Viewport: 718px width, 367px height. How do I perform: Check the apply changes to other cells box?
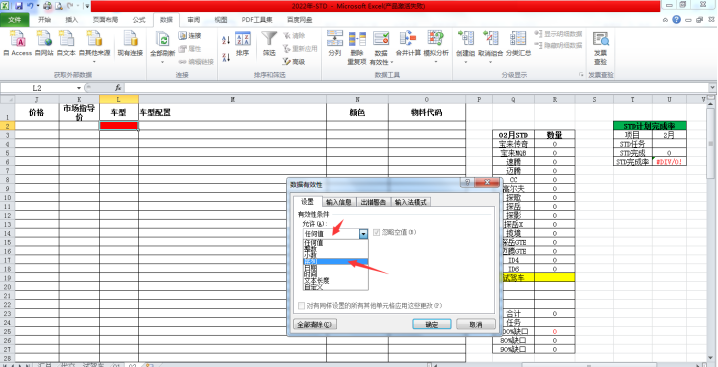[301, 305]
